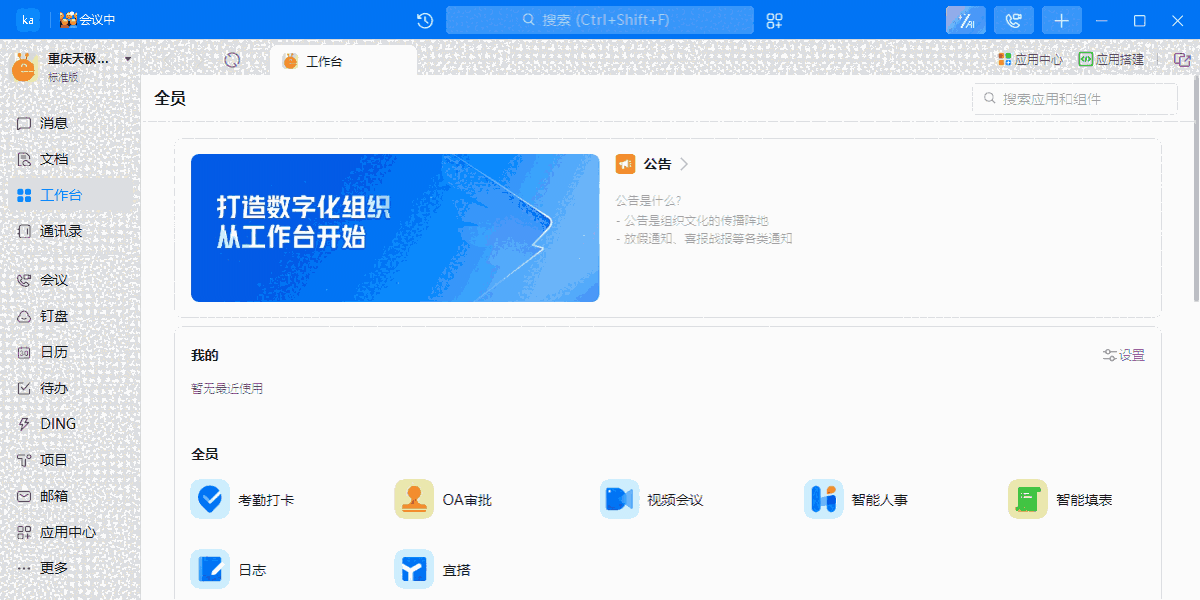Refresh the workbench with the refresh icon

point(233,59)
